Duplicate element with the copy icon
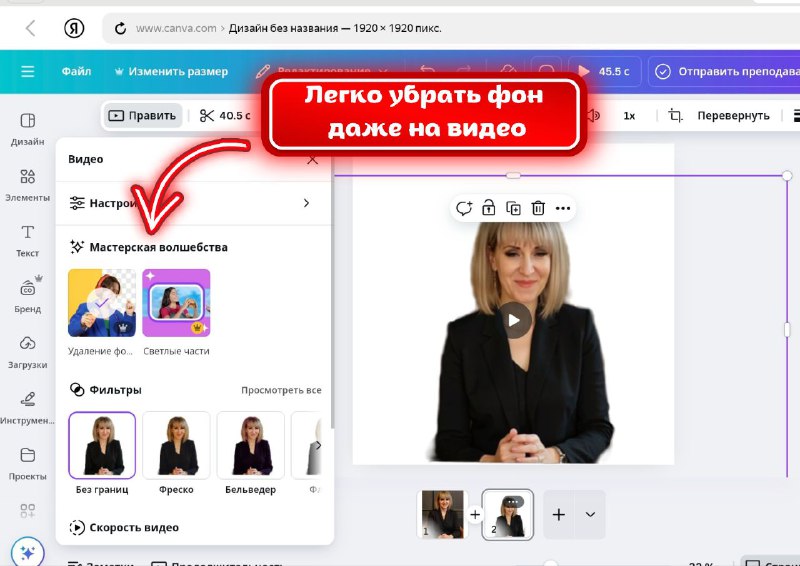 [x=513, y=208]
